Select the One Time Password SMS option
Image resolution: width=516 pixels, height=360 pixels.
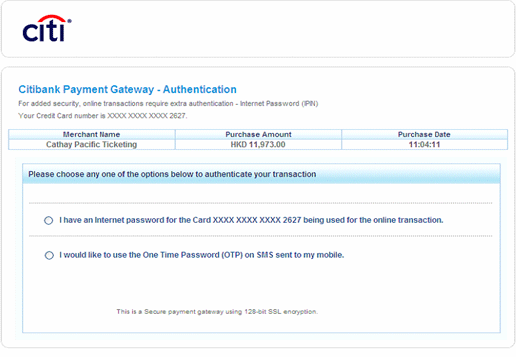pyautogui.click(x=49, y=255)
